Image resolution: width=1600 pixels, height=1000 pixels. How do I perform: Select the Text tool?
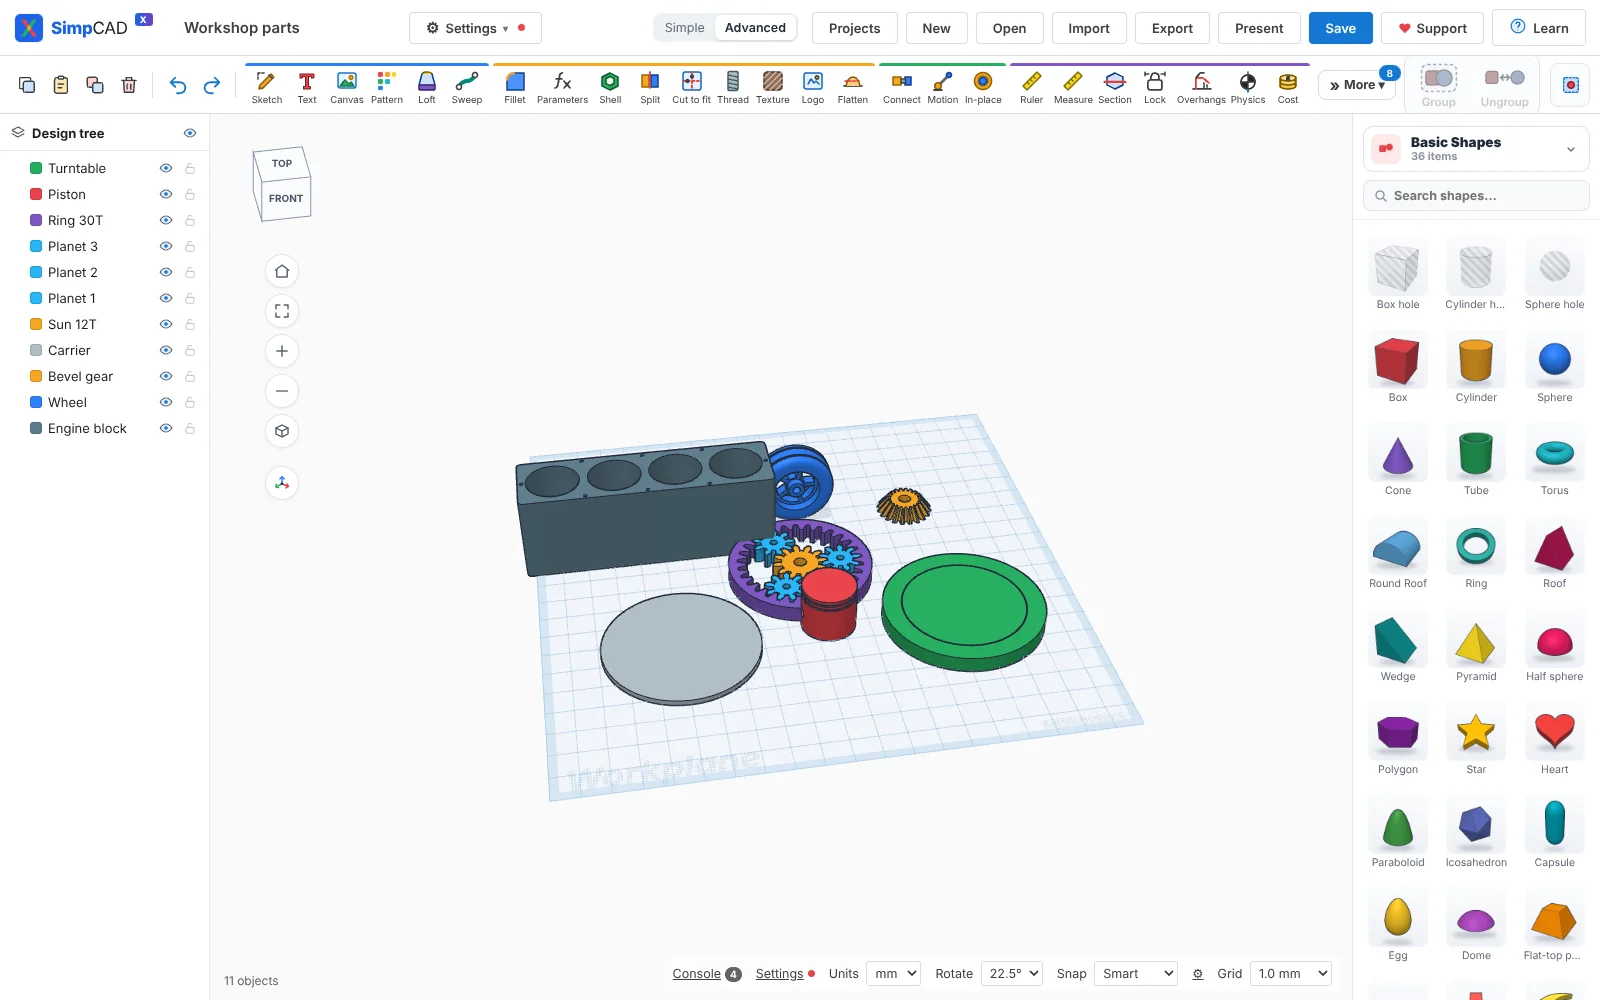point(307,87)
